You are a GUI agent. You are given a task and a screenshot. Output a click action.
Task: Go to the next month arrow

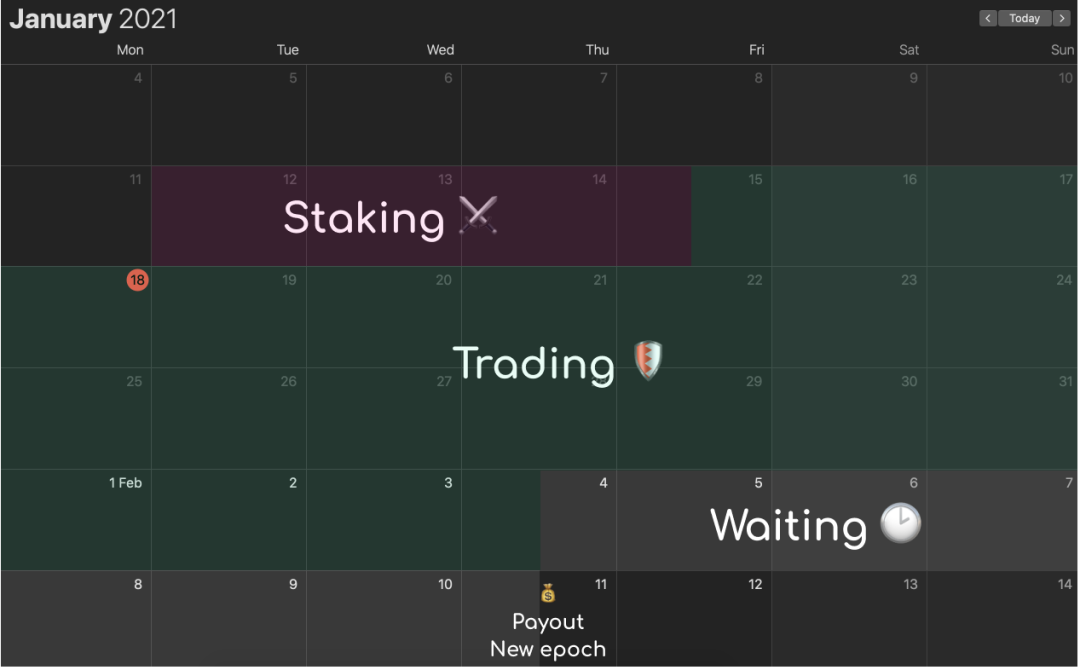tap(1062, 19)
